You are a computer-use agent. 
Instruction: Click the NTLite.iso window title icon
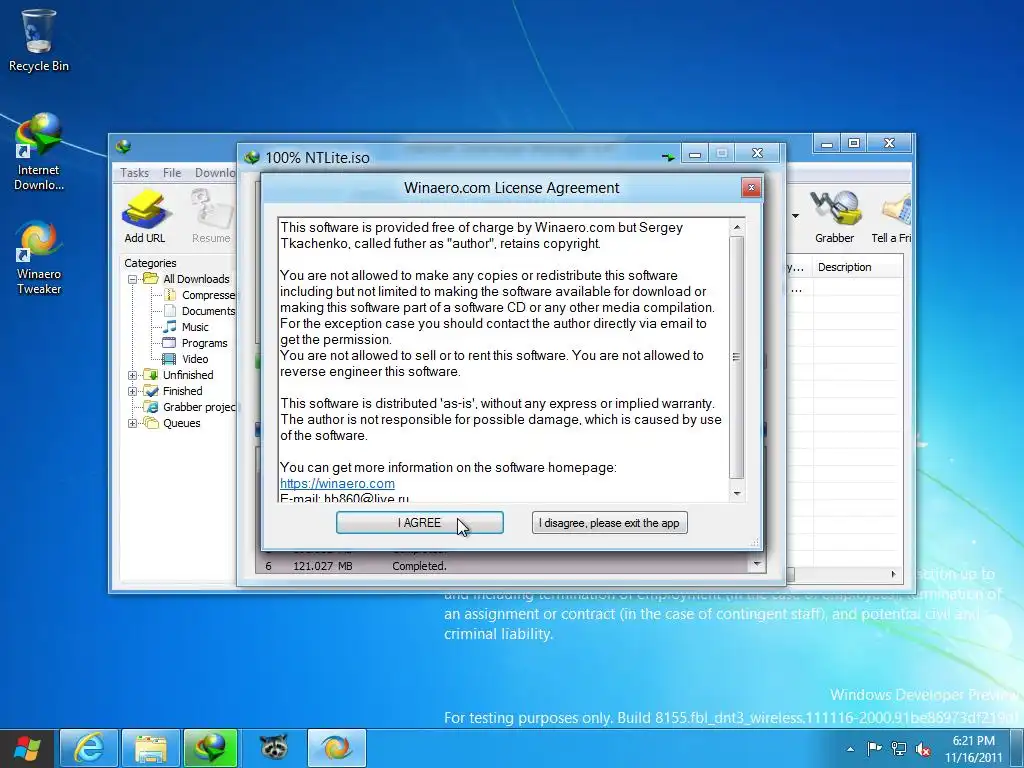pos(252,157)
